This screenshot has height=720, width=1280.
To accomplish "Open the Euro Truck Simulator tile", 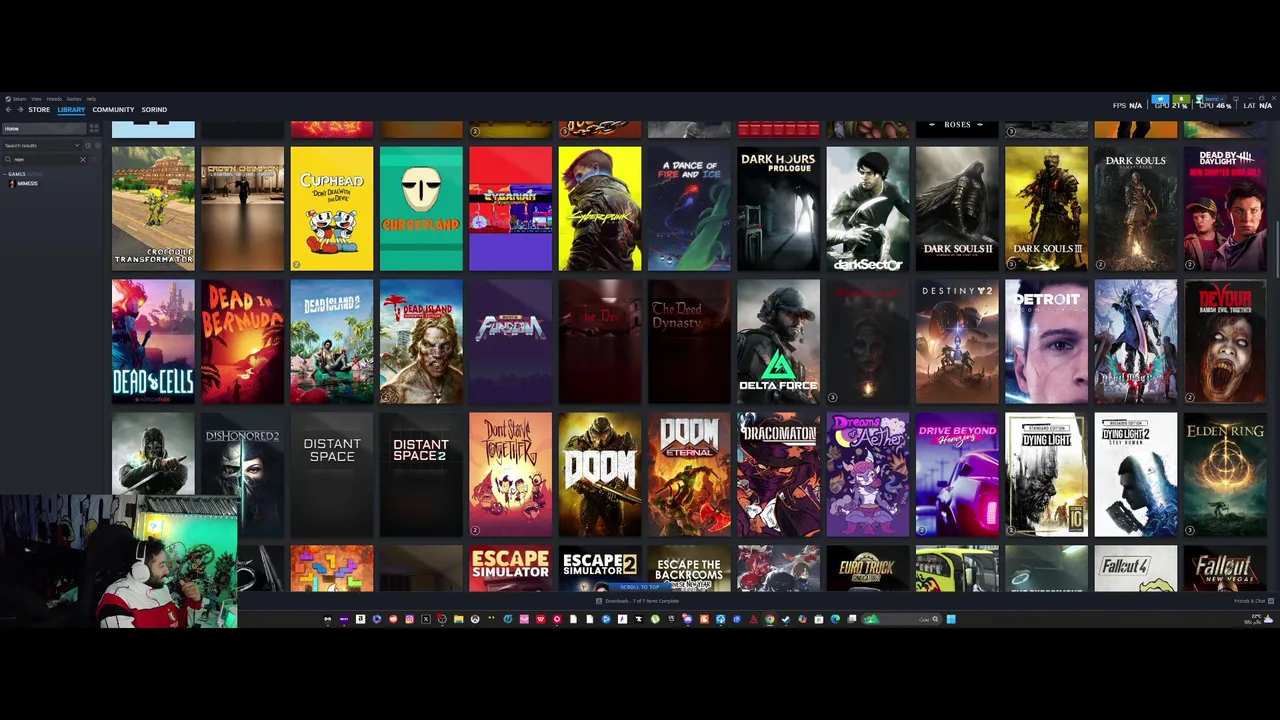I will point(868,568).
